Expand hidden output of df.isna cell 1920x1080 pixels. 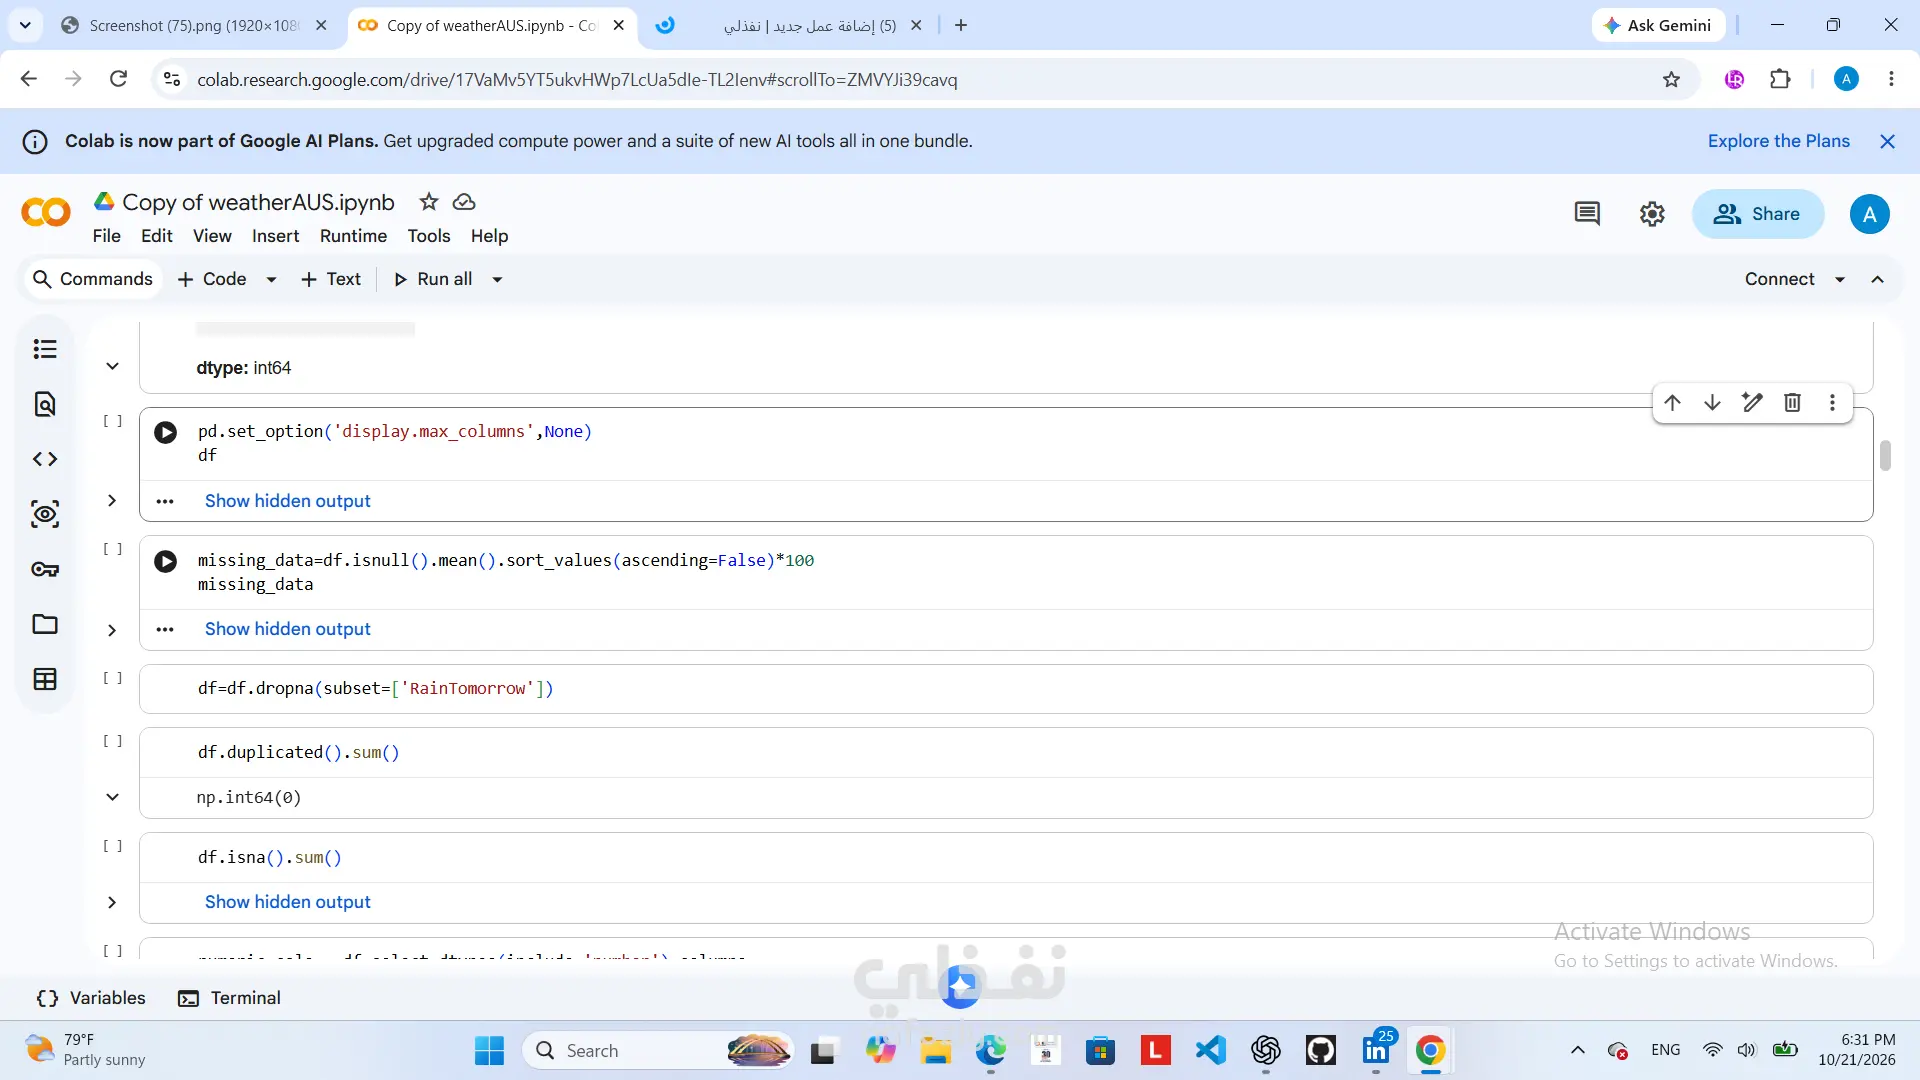pyautogui.click(x=288, y=902)
